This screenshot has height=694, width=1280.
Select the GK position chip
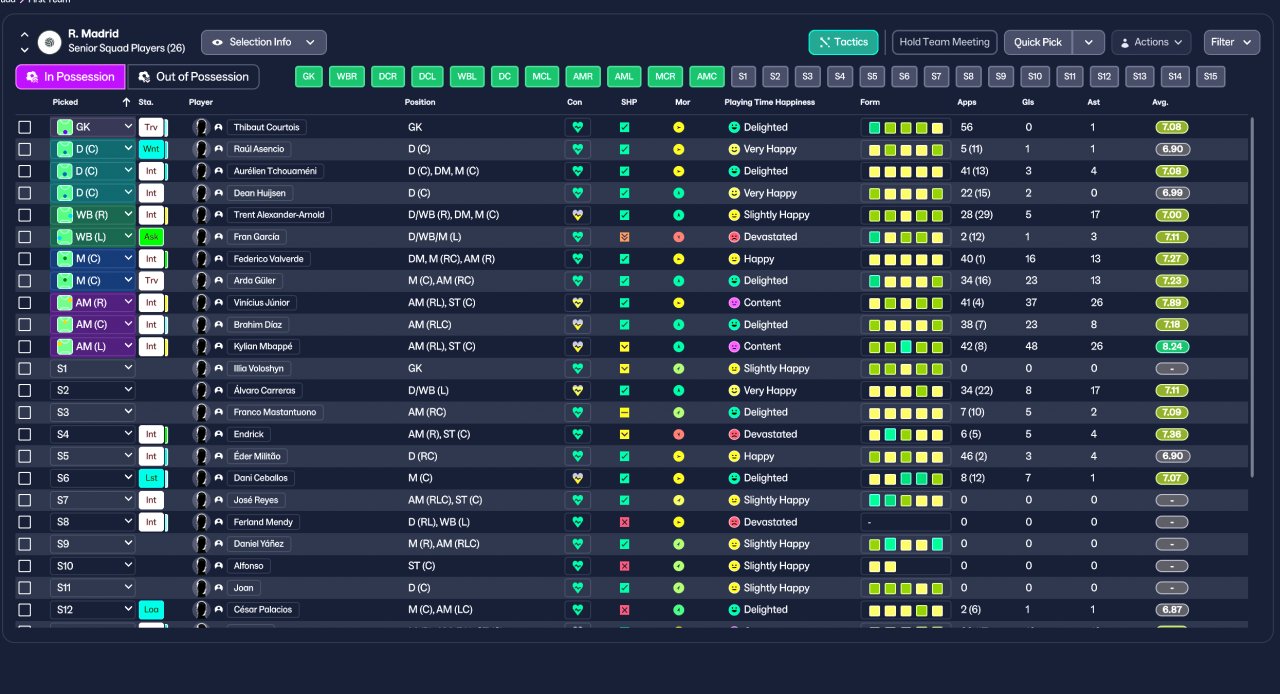click(x=309, y=77)
